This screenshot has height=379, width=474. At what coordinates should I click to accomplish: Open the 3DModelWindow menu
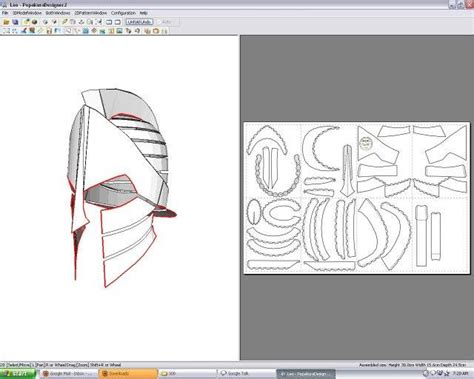(27, 13)
